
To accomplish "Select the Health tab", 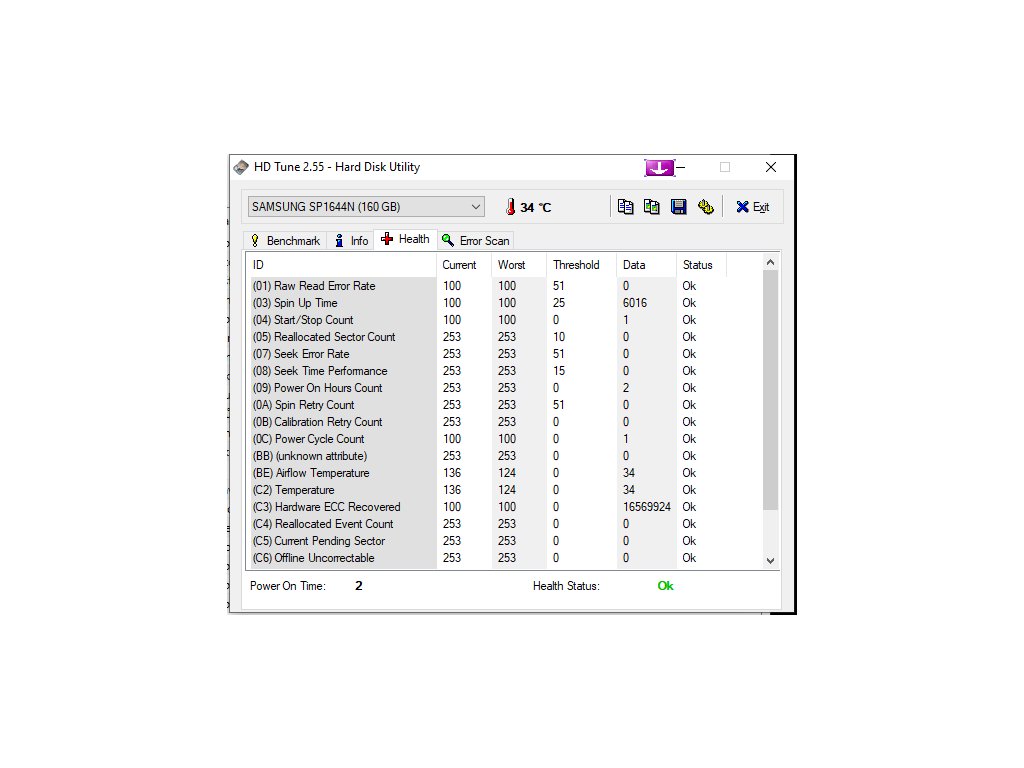I will click(x=406, y=239).
